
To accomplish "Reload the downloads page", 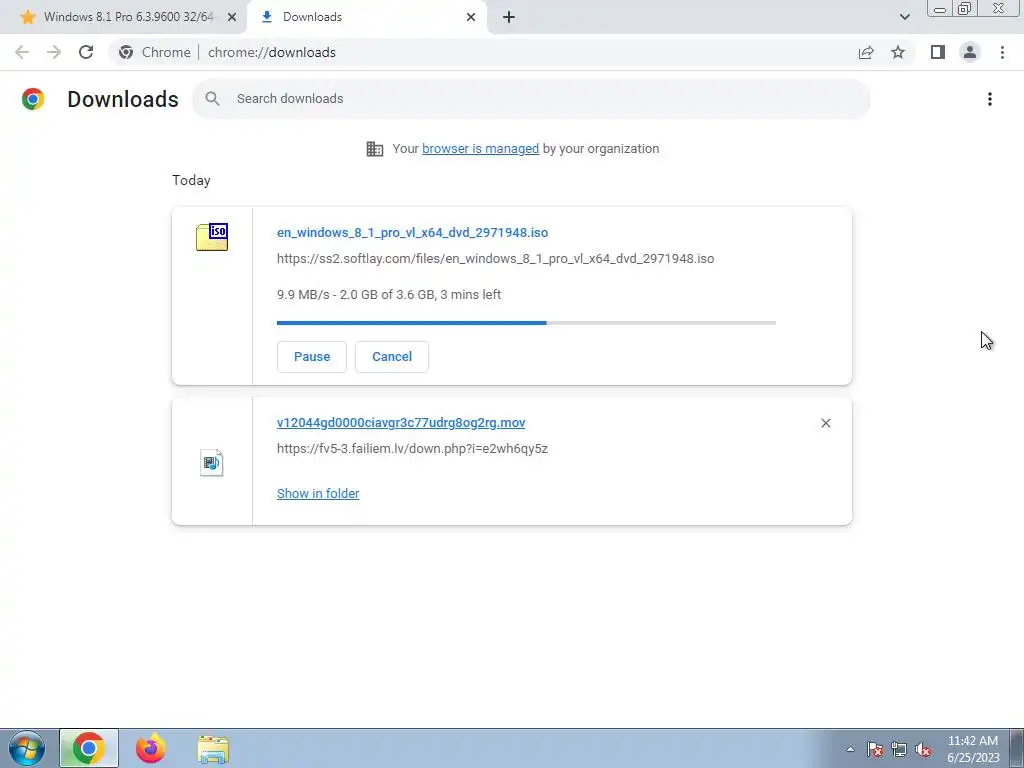I will (86, 52).
